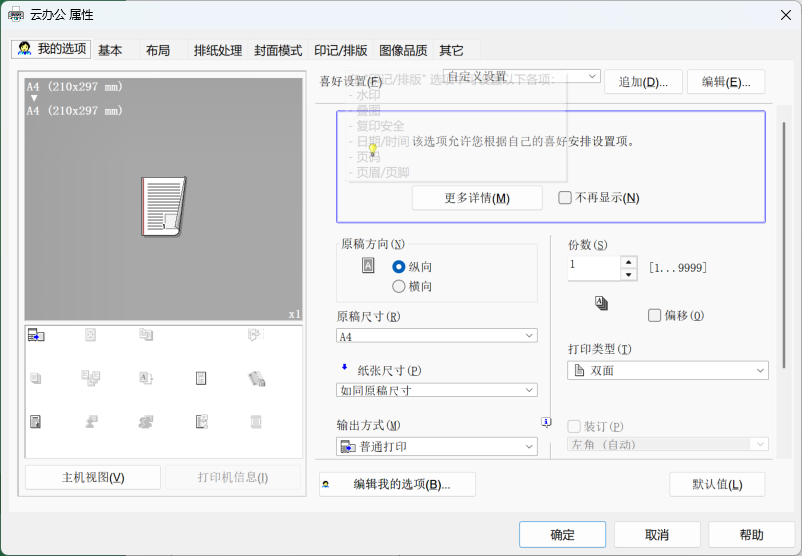This screenshot has height=556, width=802.
Task: Click the collate pages icon under 份数
Action: pos(602,303)
